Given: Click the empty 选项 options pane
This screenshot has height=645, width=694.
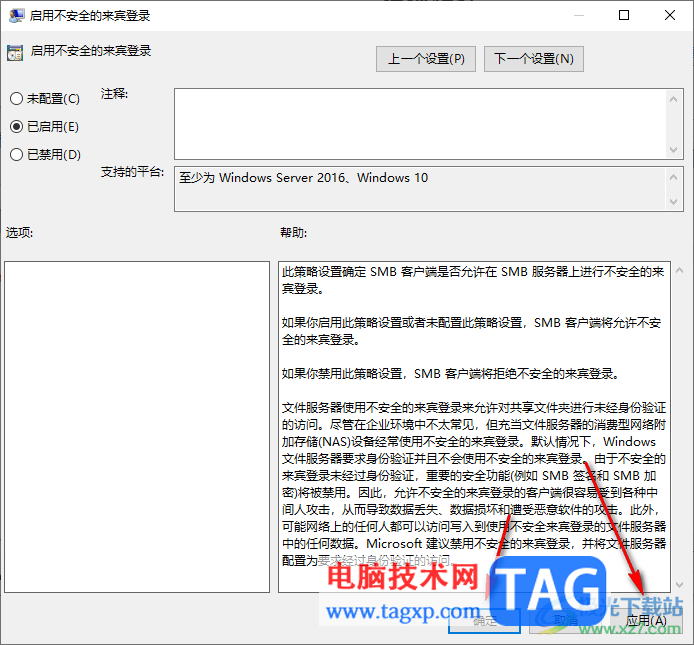Looking at the screenshot, I should coord(137,427).
